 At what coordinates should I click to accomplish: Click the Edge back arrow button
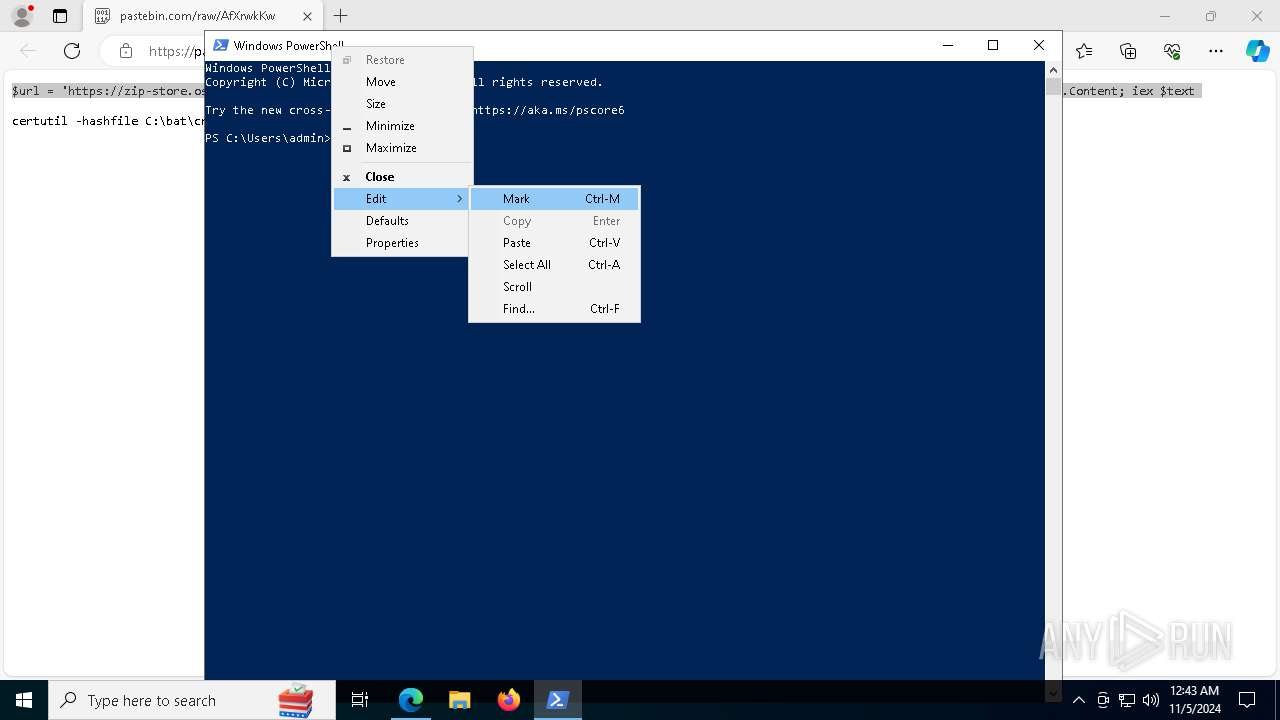28,51
